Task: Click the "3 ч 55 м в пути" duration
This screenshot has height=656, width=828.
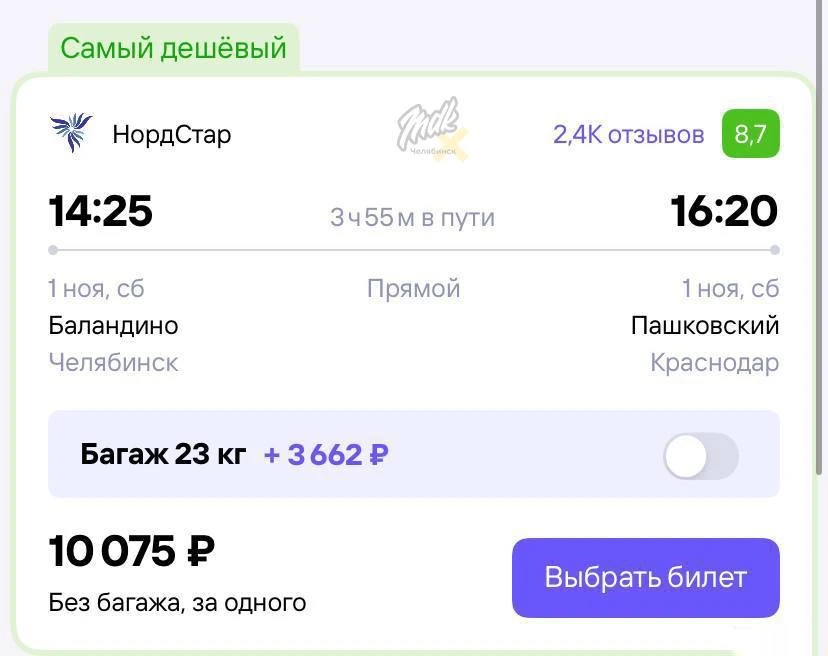Action: coord(412,217)
